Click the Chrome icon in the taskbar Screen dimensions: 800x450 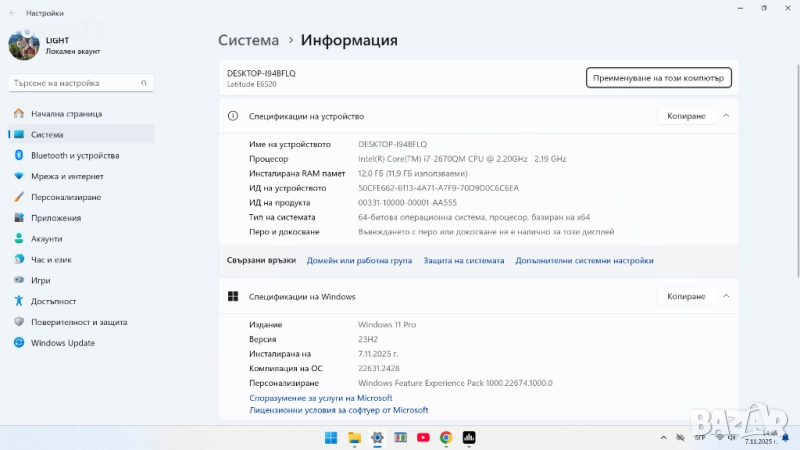click(446, 437)
